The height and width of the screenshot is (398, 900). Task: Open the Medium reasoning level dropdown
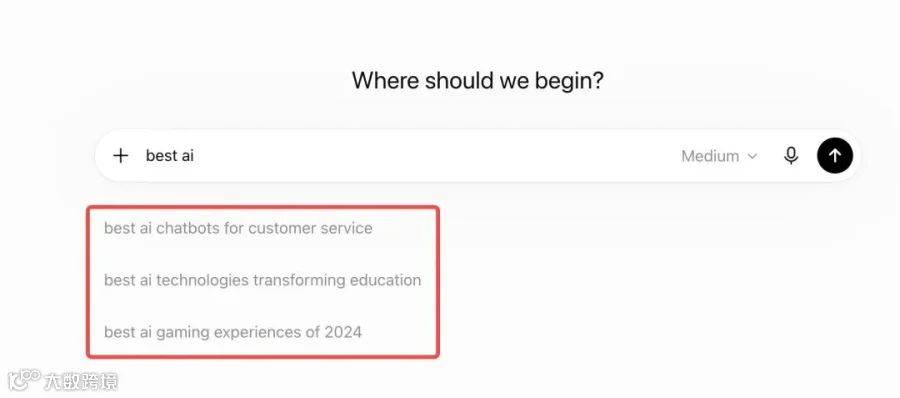point(719,156)
